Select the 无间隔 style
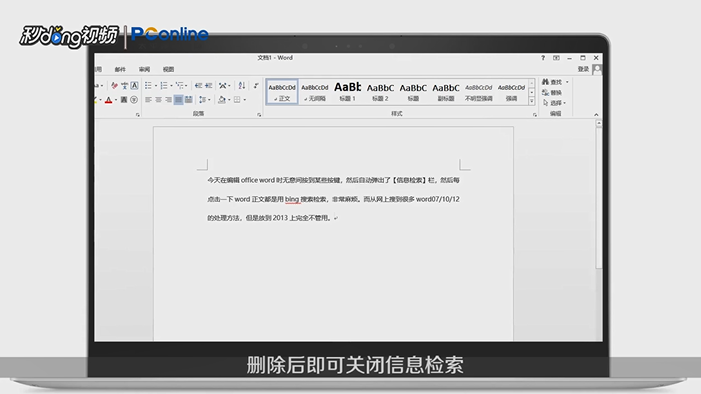The width and height of the screenshot is (701, 394). pyautogui.click(x=315, y=92)
